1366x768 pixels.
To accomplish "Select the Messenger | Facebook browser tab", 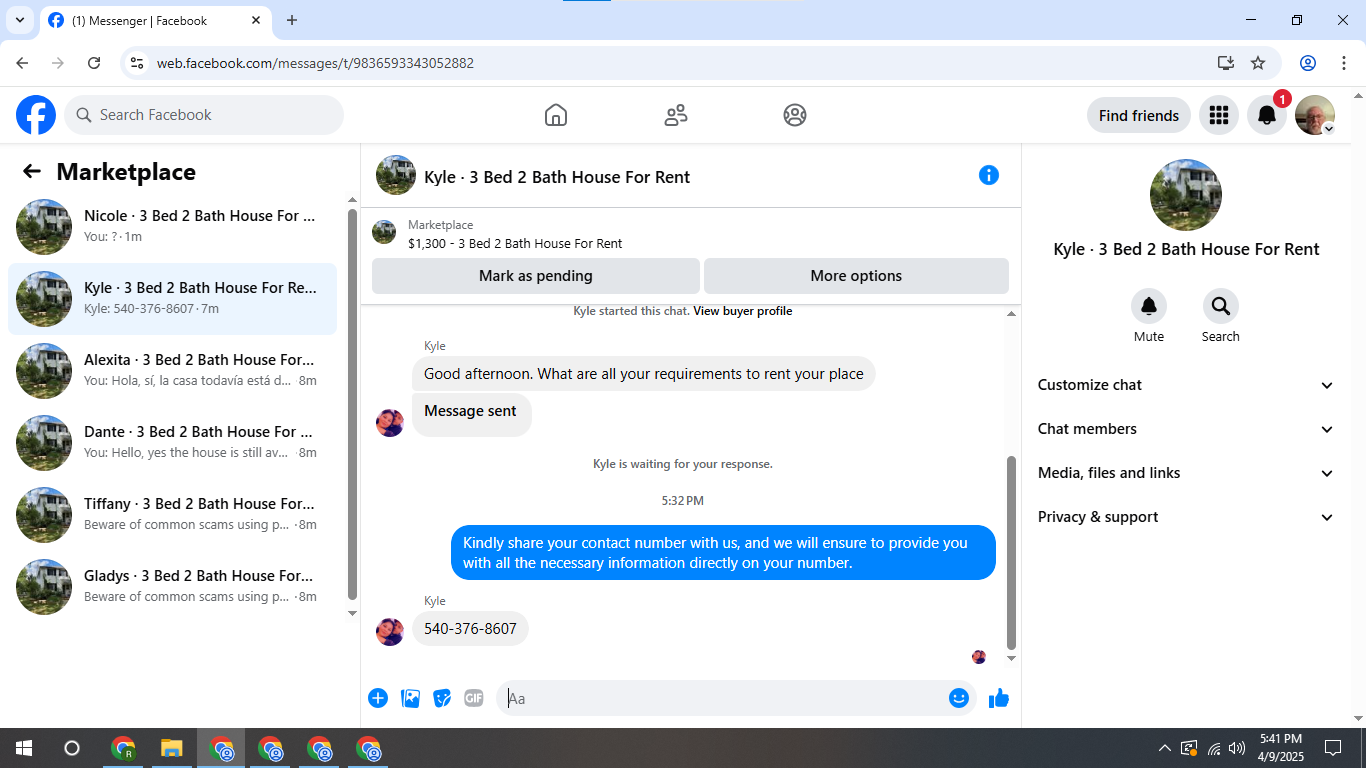I will click(155, 20).
